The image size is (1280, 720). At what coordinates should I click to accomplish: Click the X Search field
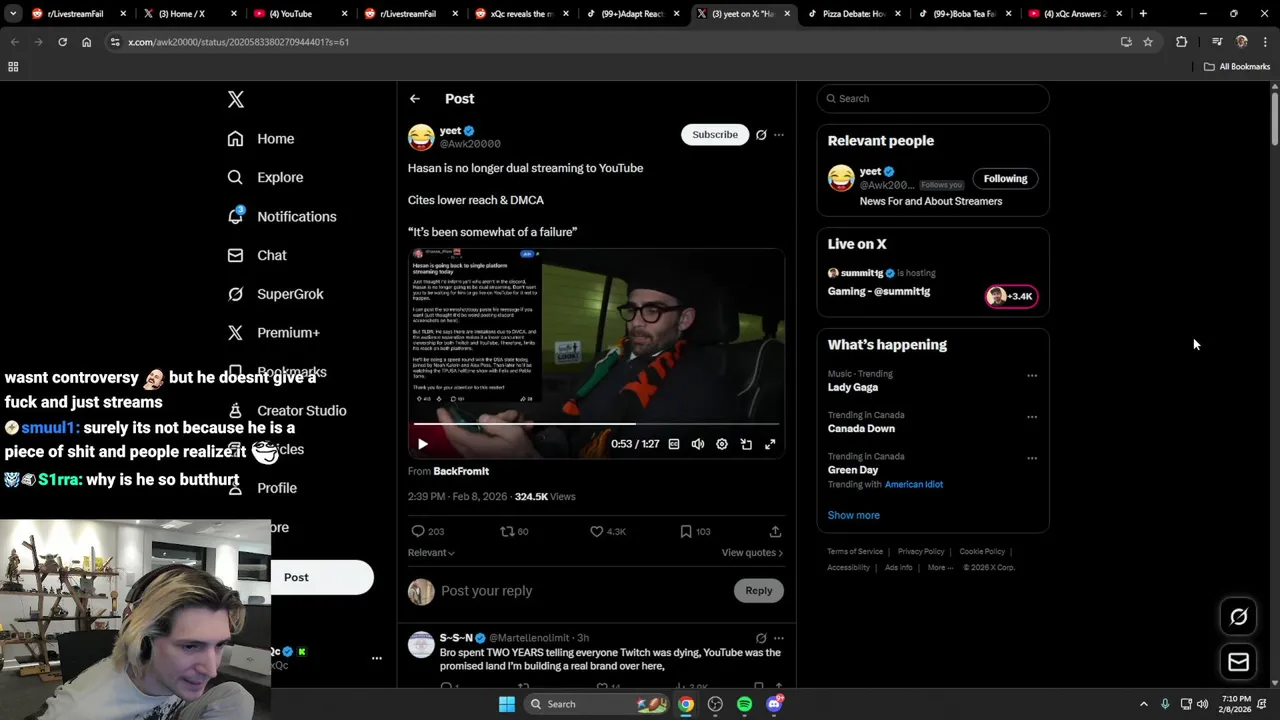(933, 99)
